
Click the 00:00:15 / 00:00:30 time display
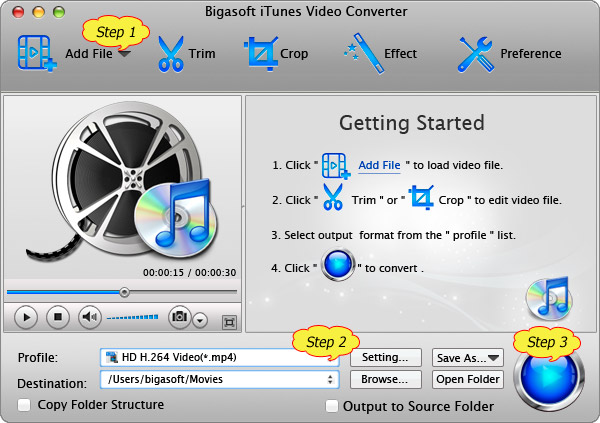click(189, 273)
